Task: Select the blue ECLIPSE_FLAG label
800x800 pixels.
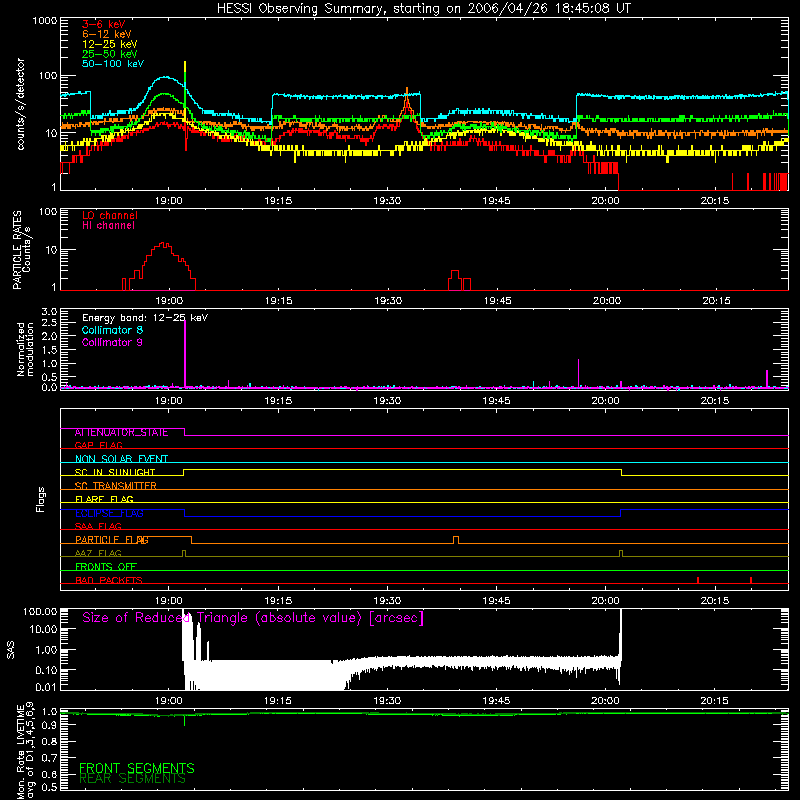Action: 109,513
